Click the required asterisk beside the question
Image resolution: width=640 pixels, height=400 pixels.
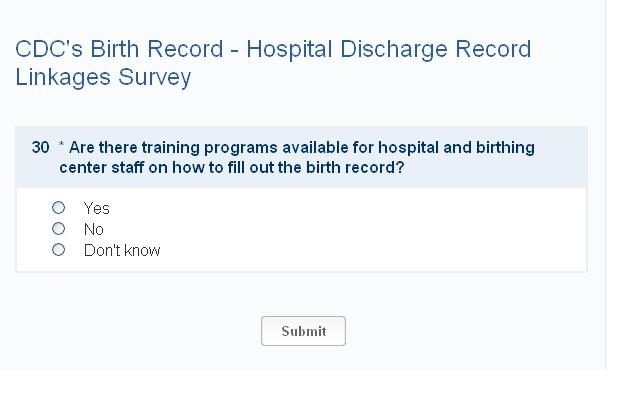coord(62,147)
